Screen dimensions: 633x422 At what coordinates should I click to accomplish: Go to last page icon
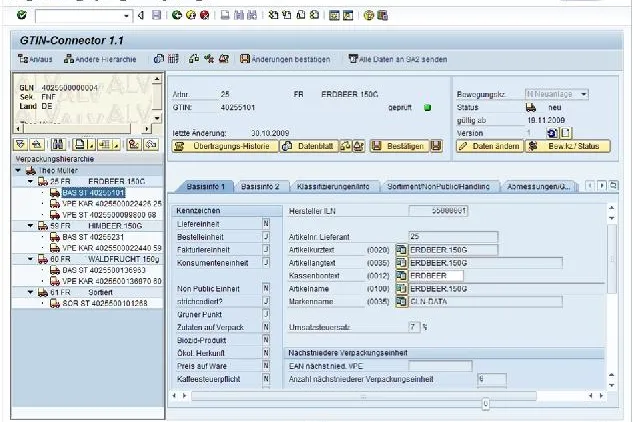point(314,15)
